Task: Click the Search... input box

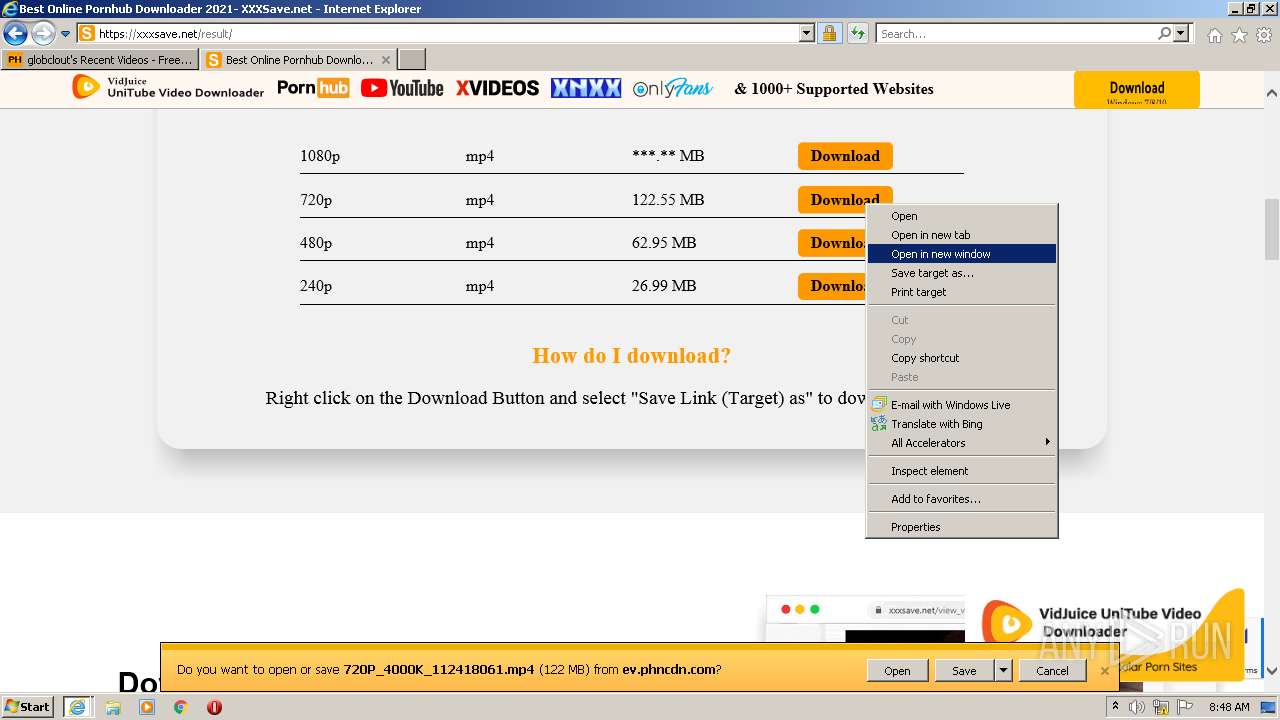Action: pyautogui.click(x=1016, y=33)
